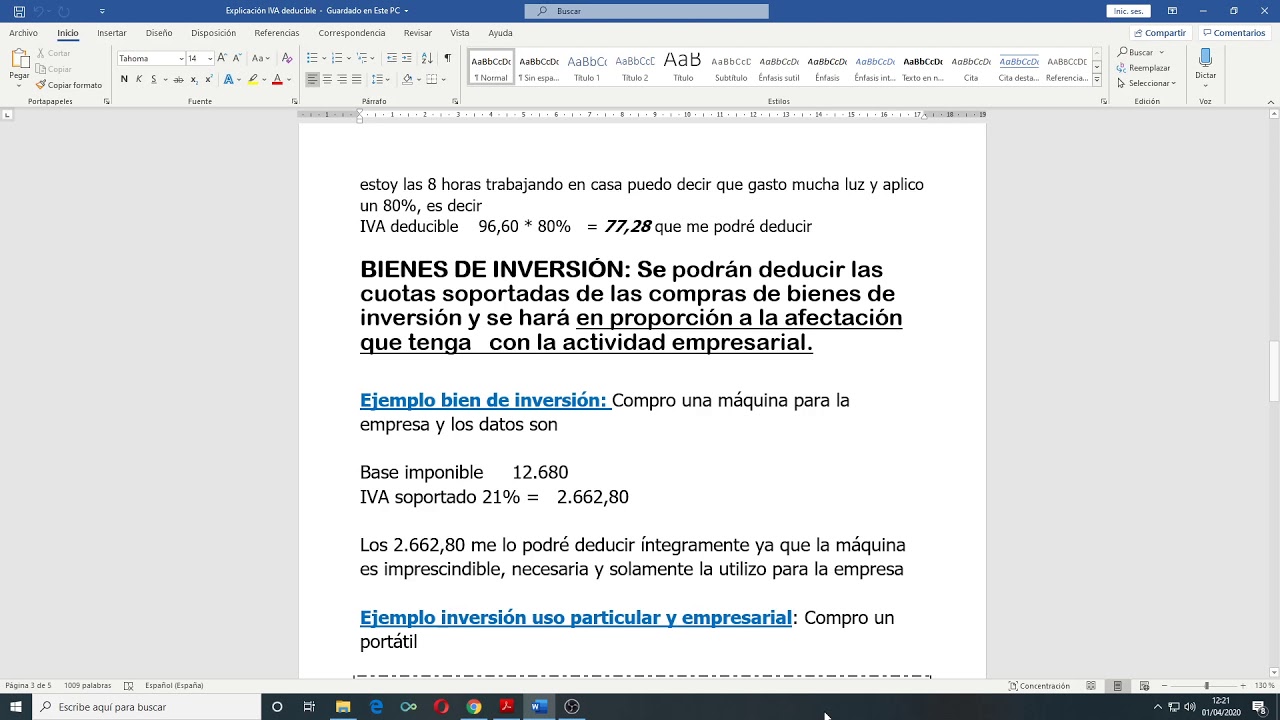Open the Ordenar (sort) tool
1280x720 pixels.
tap(427, 58)
